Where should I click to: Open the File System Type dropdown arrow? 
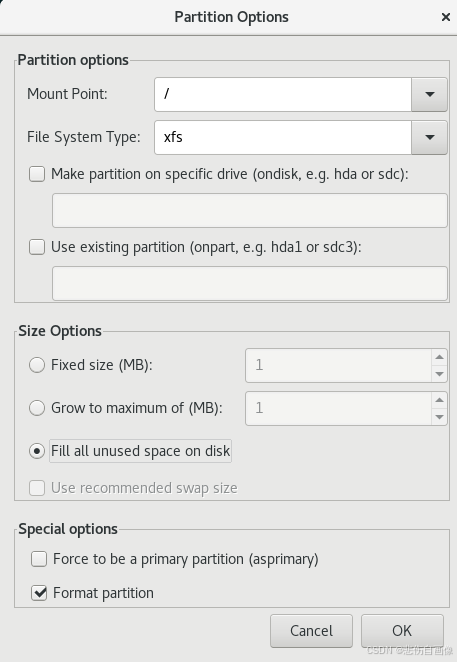click(430, 138)
